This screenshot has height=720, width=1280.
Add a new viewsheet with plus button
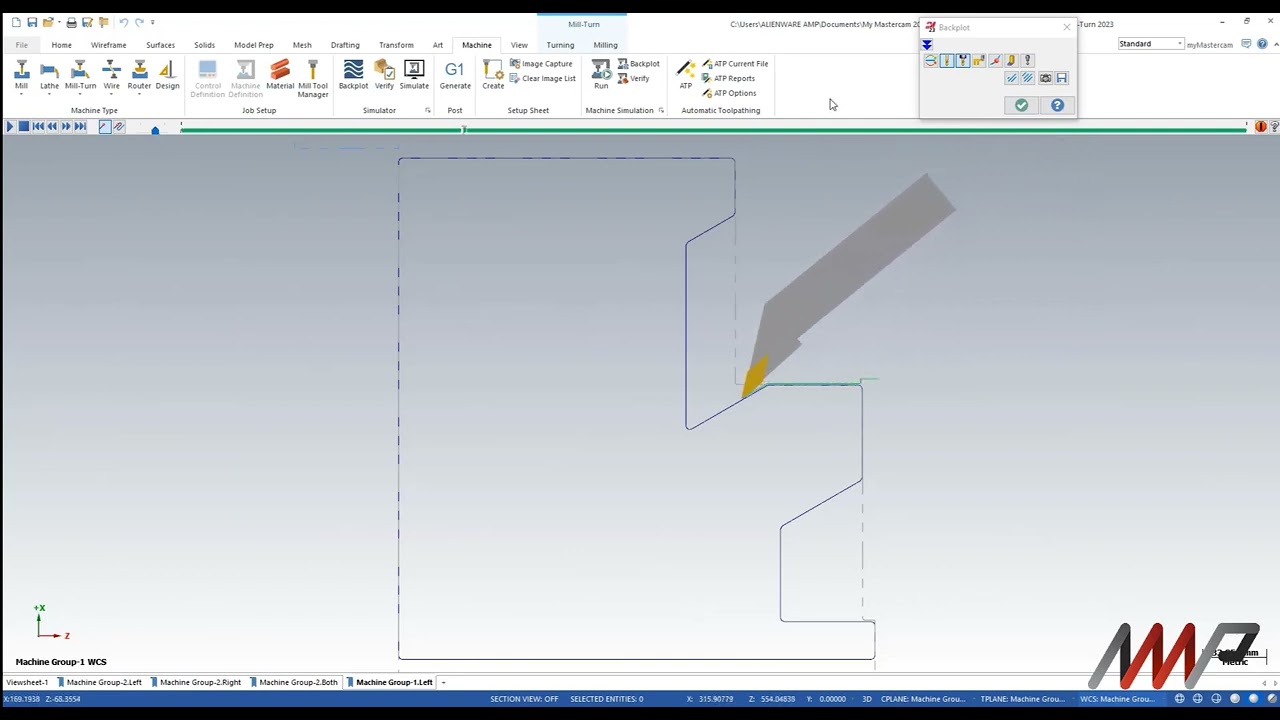(x=443, y=683)
